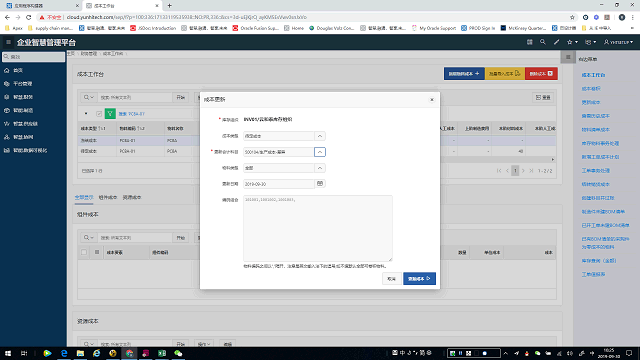This screenshot has height=360, width=640.
Task: Open the search column selector in the main grid
Action: [x=88, y=98]
